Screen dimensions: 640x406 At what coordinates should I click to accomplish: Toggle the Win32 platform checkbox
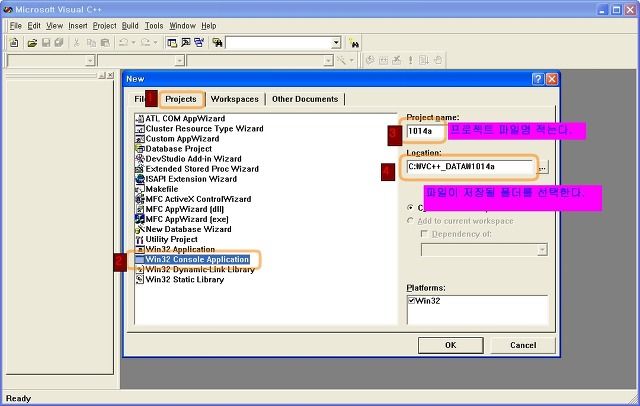pos(411,301)
